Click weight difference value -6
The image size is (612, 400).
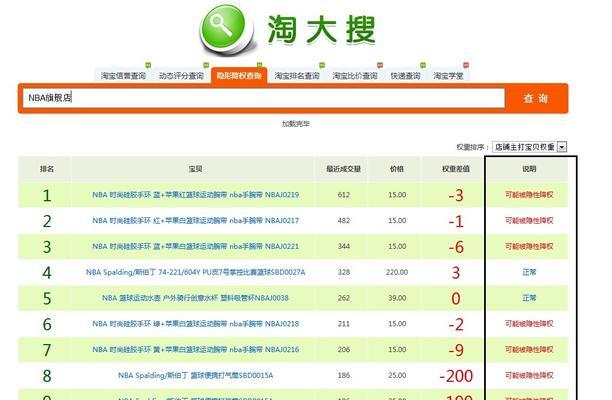[x=456, y=247]
